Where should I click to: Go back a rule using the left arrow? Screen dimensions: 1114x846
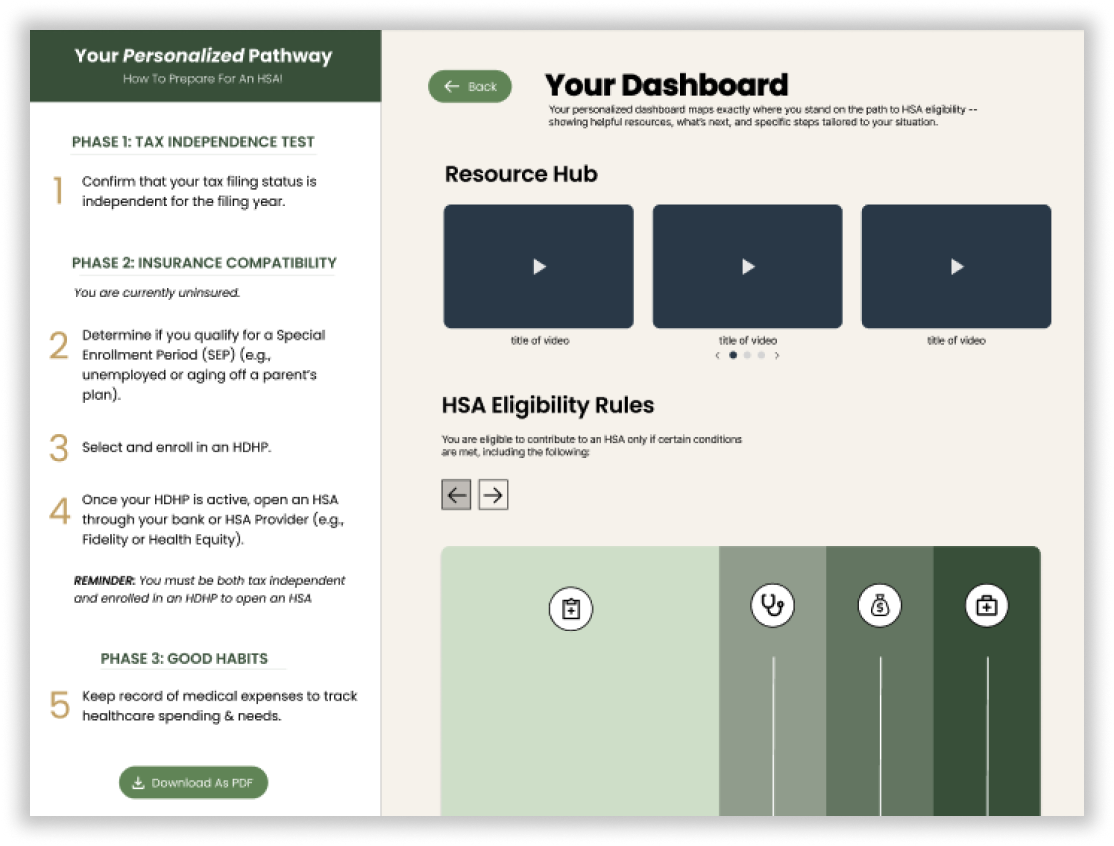[x=455, y=494]
